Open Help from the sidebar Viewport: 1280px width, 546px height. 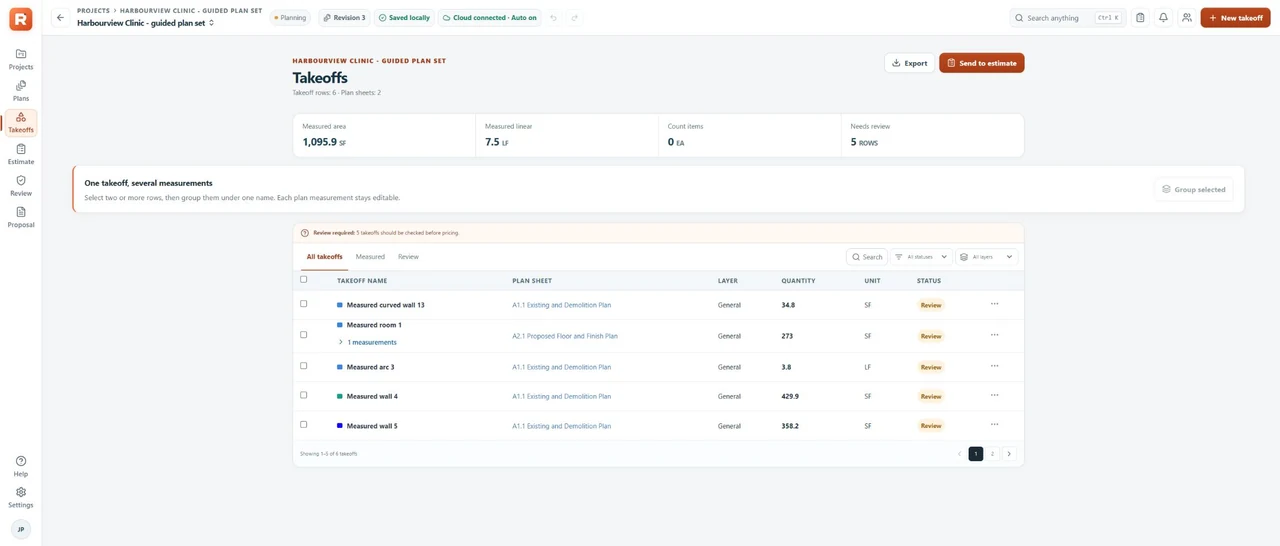(x=21, y=466)
